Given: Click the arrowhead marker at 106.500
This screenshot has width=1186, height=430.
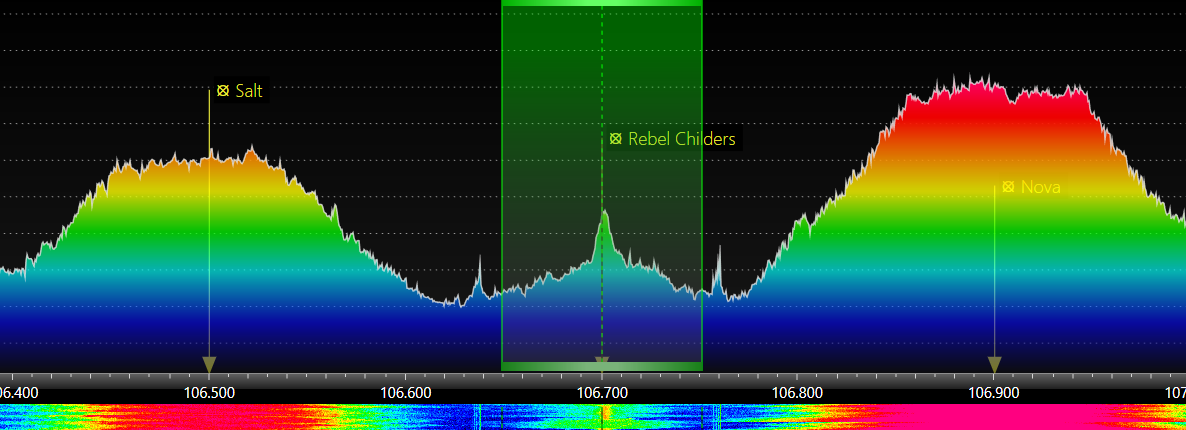Looking at the screenshot, I should pos(210,365).
